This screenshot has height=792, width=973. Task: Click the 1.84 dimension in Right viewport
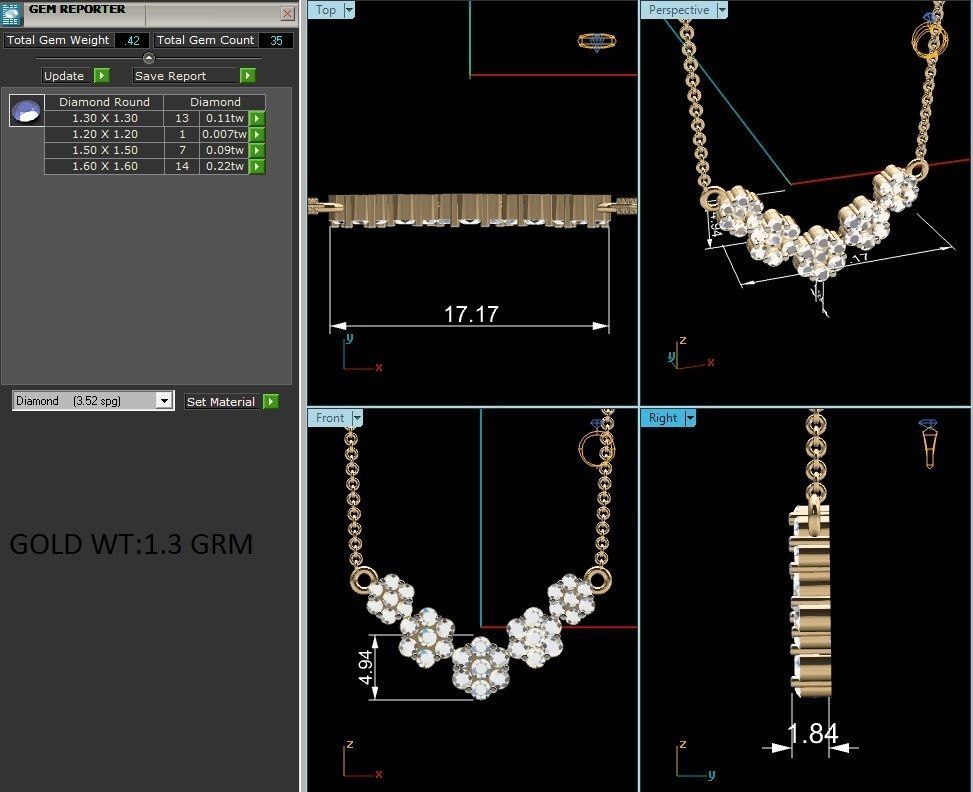(813, 734)
